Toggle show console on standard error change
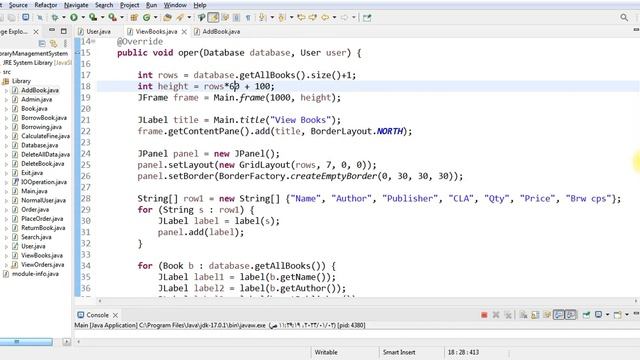640x360 pixels. [x=571, y=315]
